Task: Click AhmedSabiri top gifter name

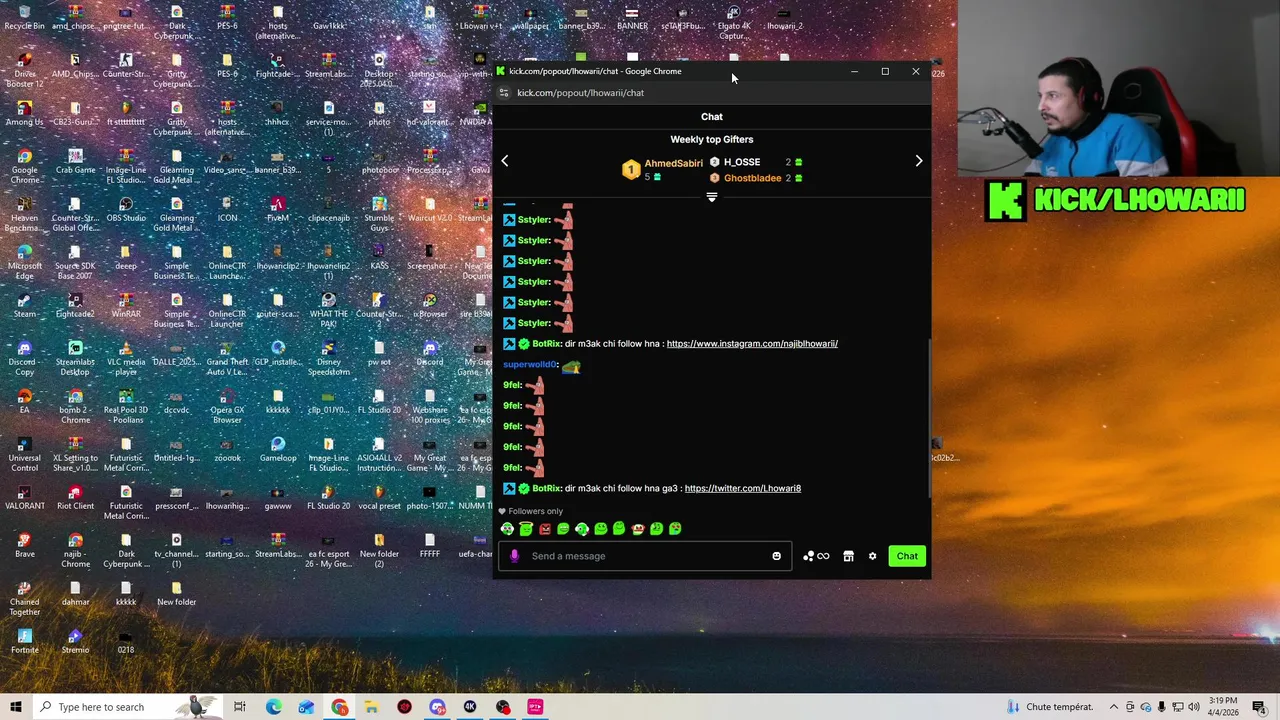Action: (x=673, y=163)
